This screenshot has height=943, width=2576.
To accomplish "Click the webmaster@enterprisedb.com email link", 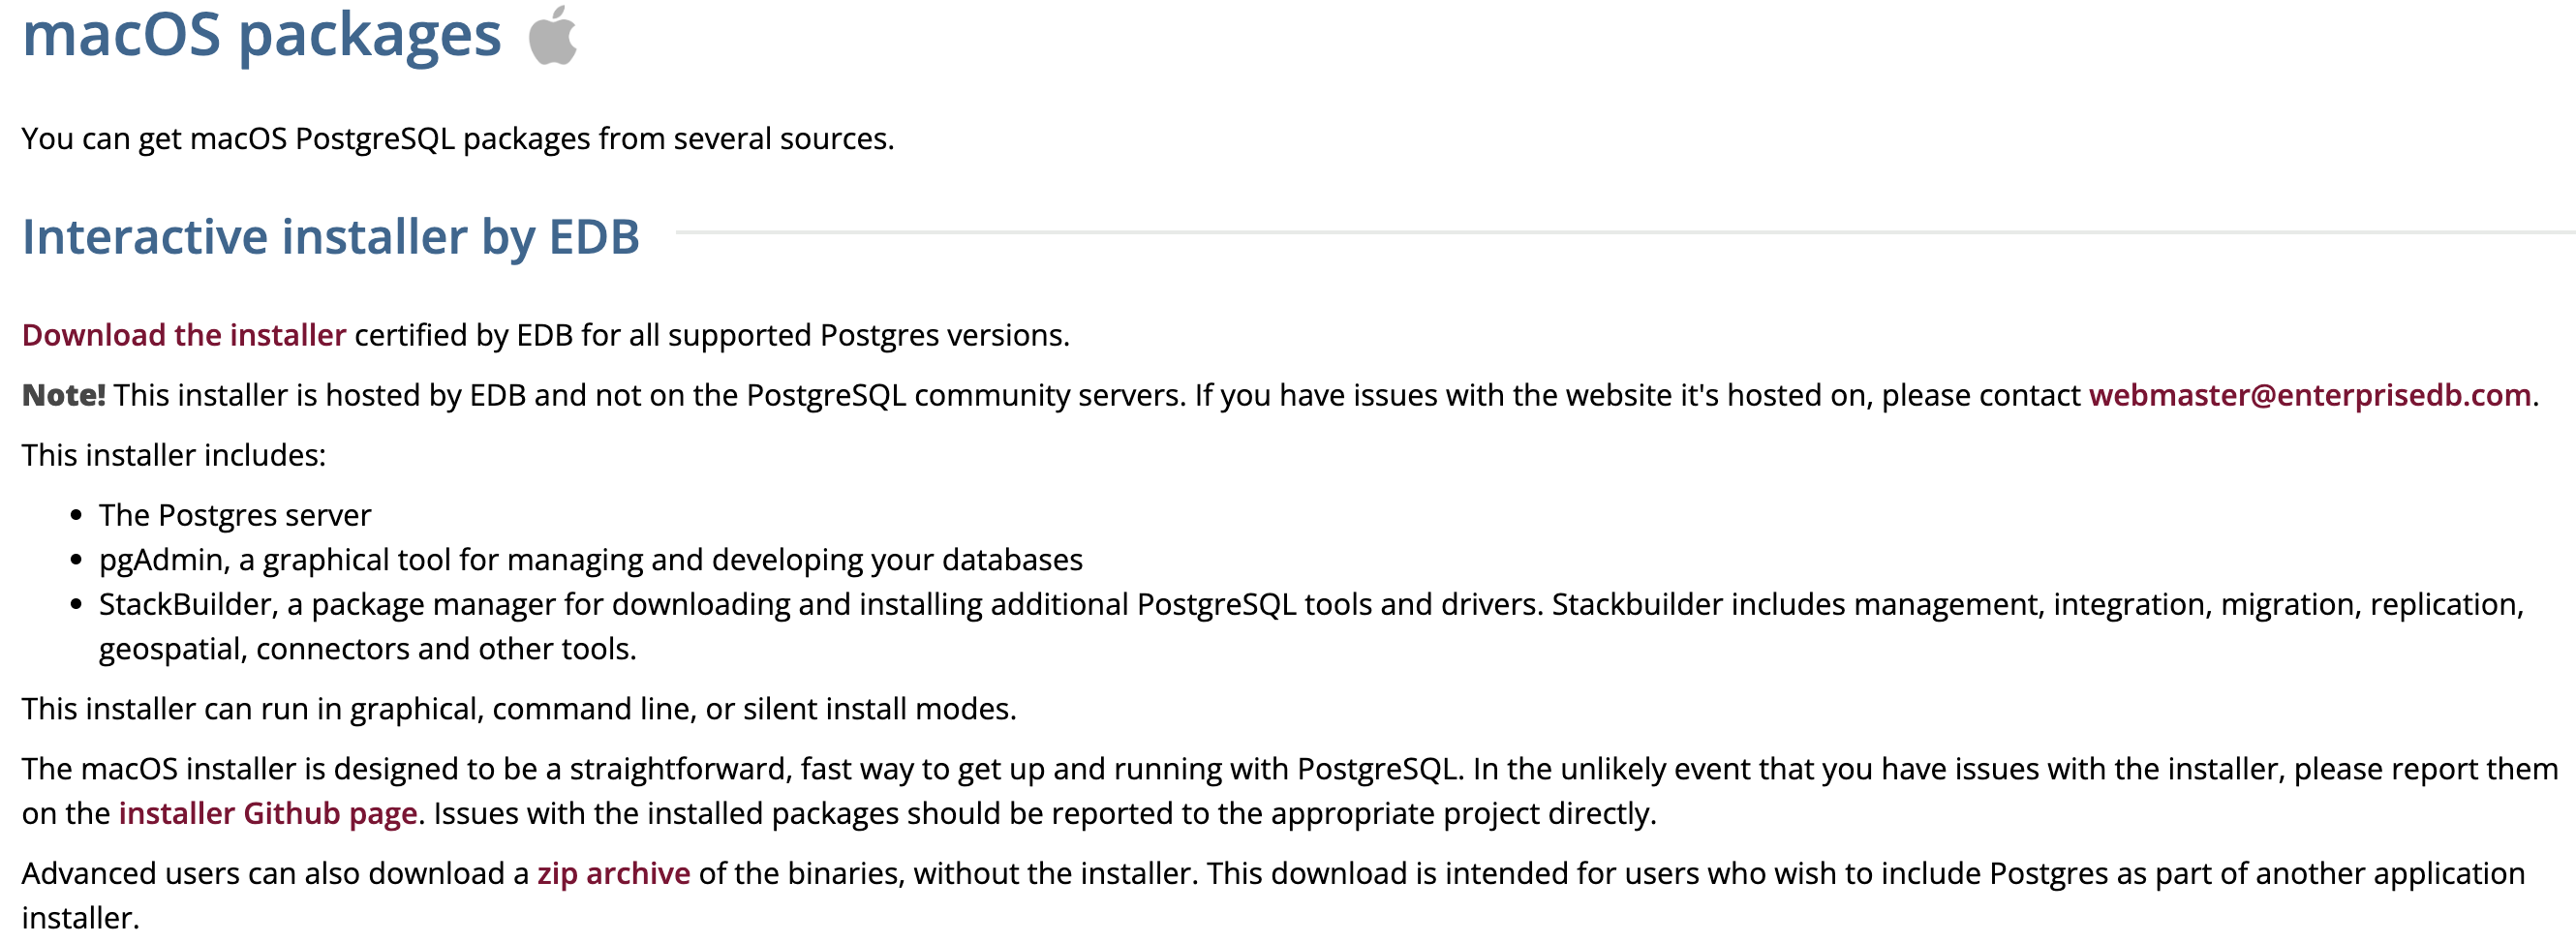I will (2309, 395).
